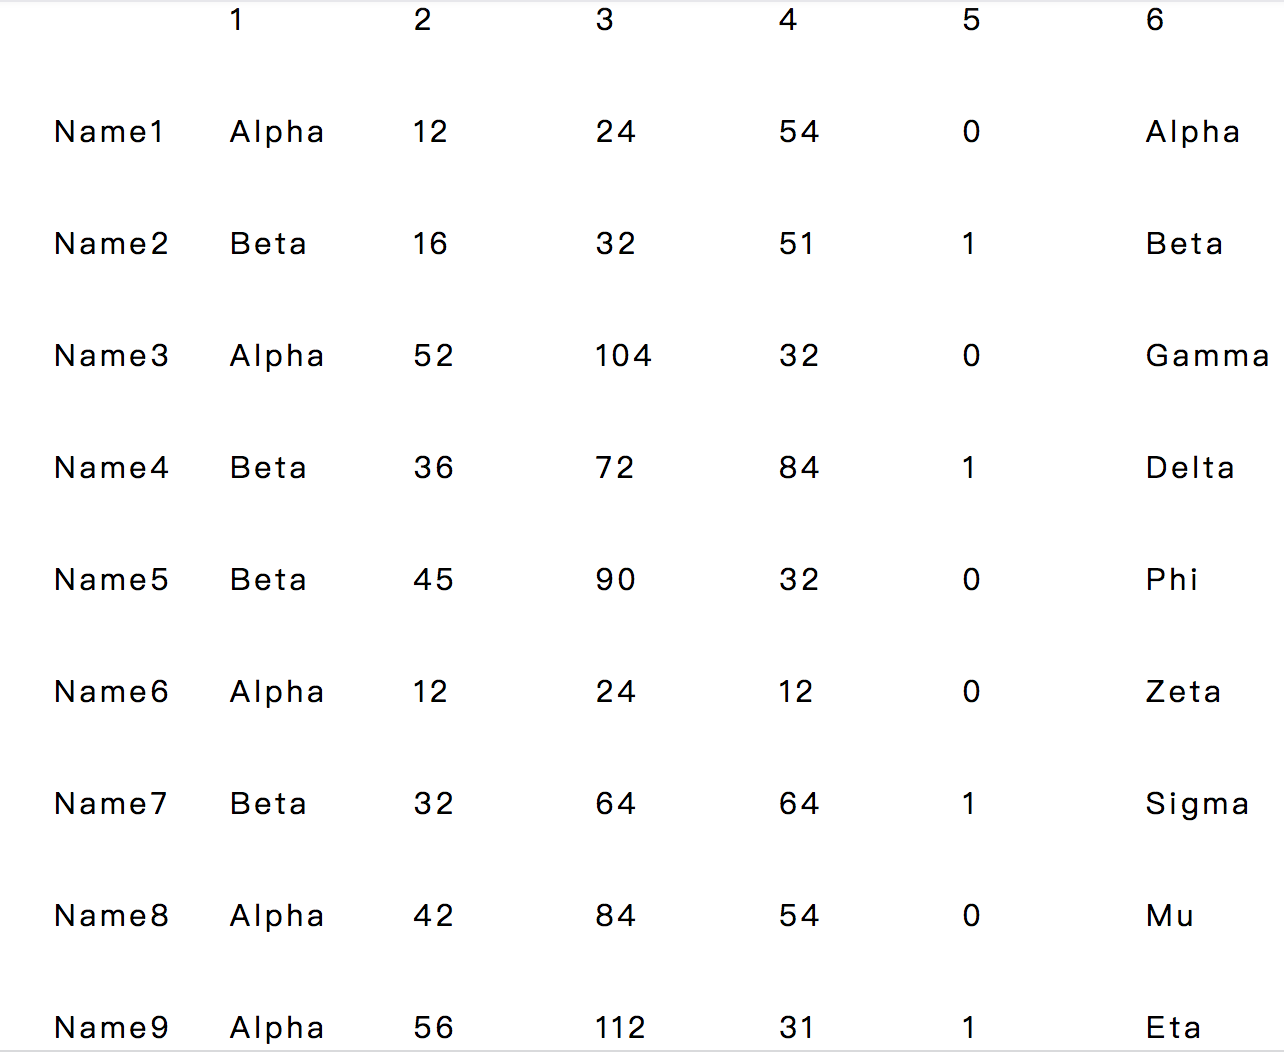Viewport: 1284px width, 1058px height.
Task: Click the 51 value in Name2 row
Action: point(796,244)
